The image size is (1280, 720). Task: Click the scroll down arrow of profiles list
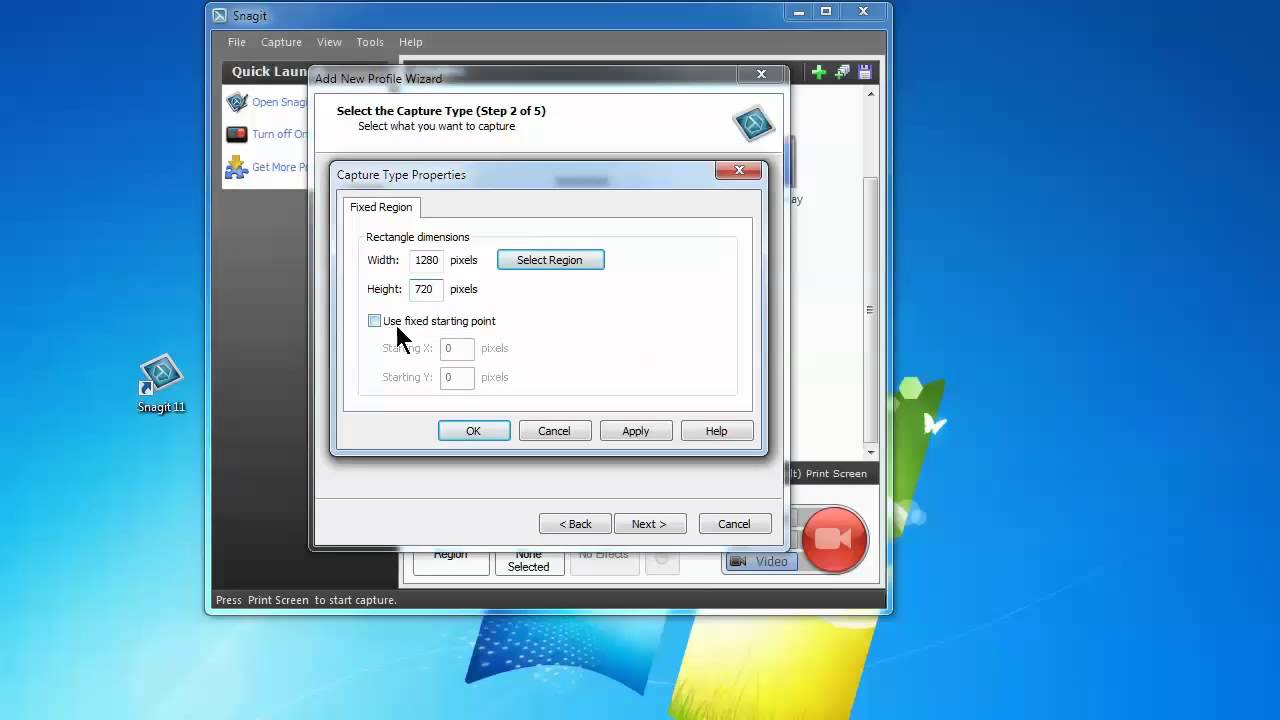pos(871,453)
